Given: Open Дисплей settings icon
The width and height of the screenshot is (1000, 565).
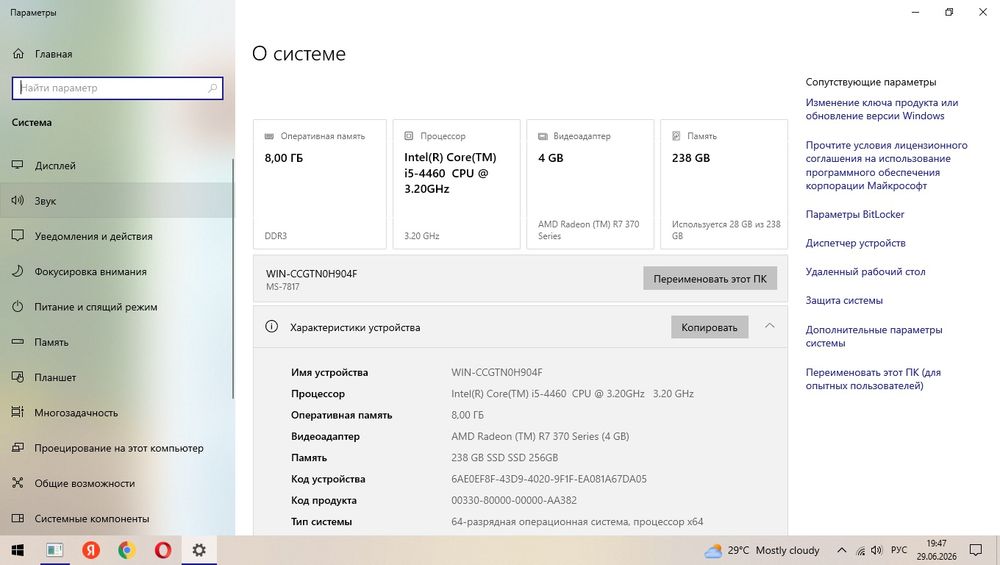Looking at the screenshot, I should click(18, 165).
